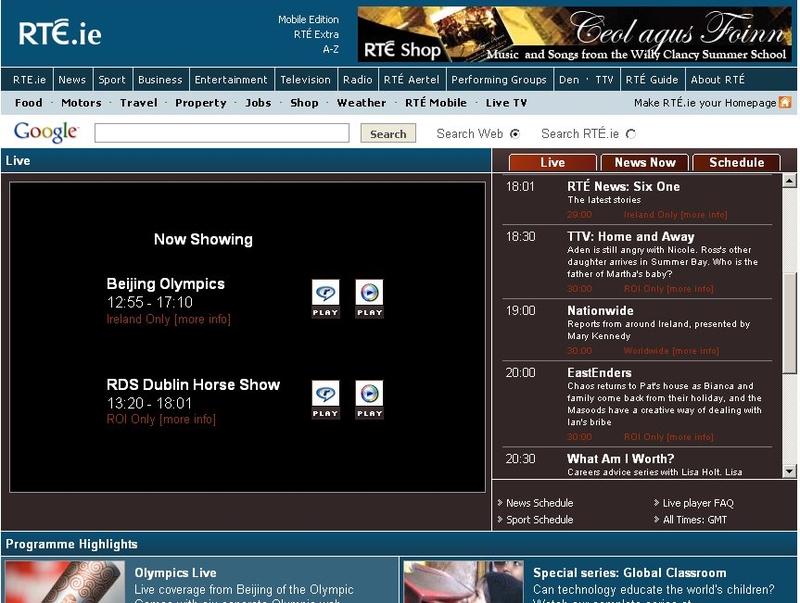Select the Search RTÉ.ie radio button

[631, 134]
